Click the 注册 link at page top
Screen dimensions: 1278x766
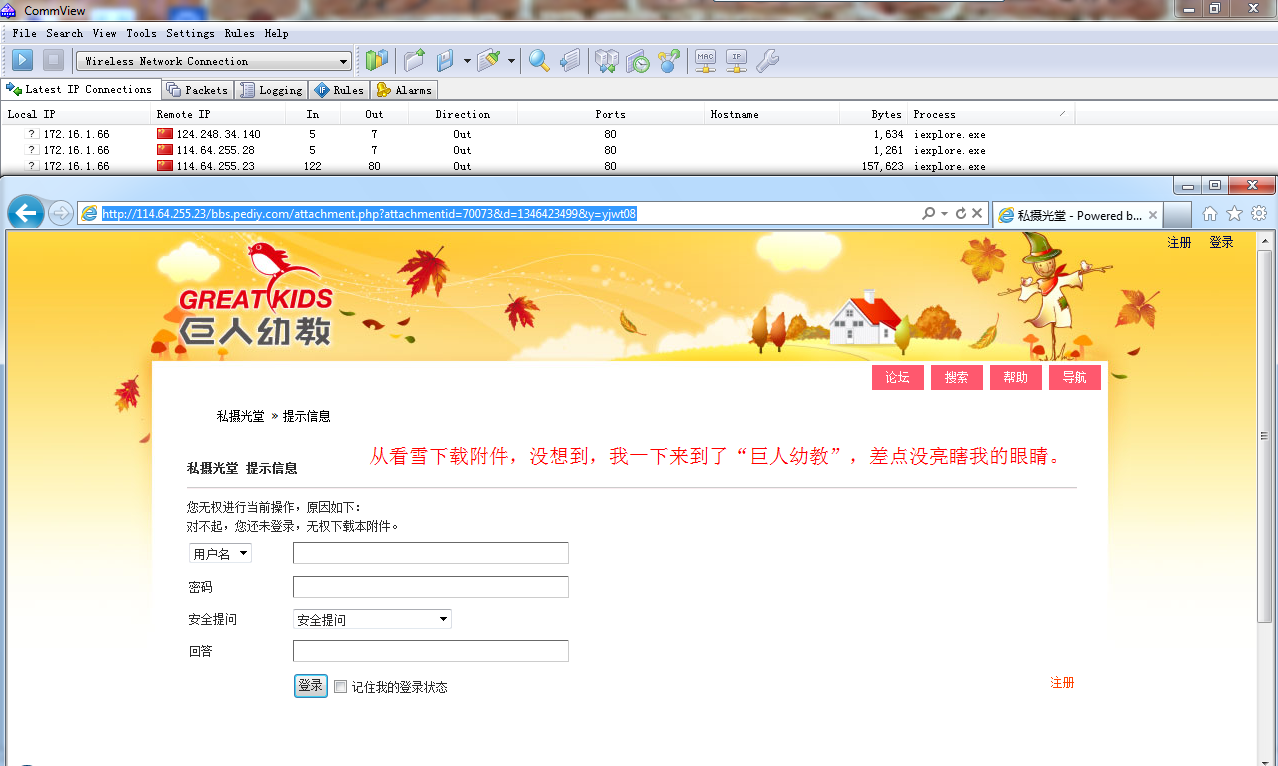(1179, 242)
